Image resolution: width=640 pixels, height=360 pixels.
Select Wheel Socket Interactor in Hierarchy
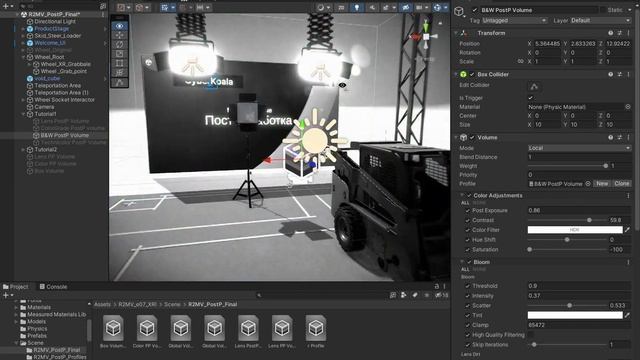point(64,100)
